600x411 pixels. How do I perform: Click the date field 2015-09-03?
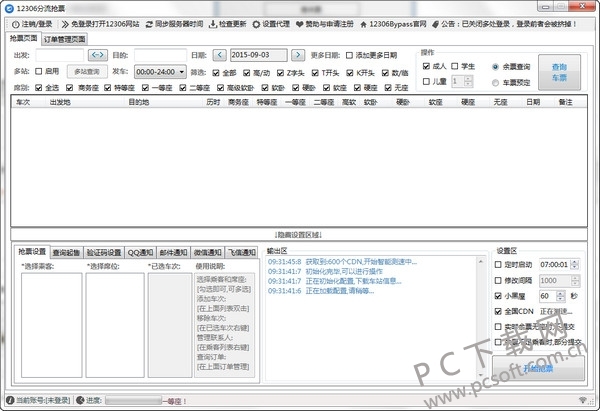(x=258, y=55)
